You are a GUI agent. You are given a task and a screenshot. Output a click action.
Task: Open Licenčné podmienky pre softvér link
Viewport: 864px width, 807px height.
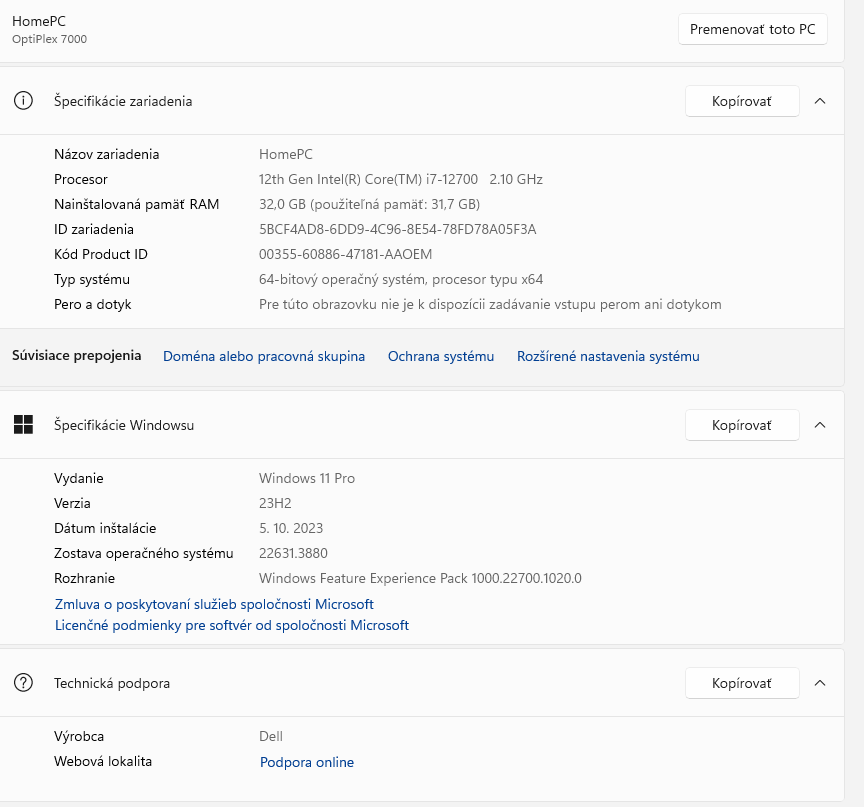click(x=231, y=625)
